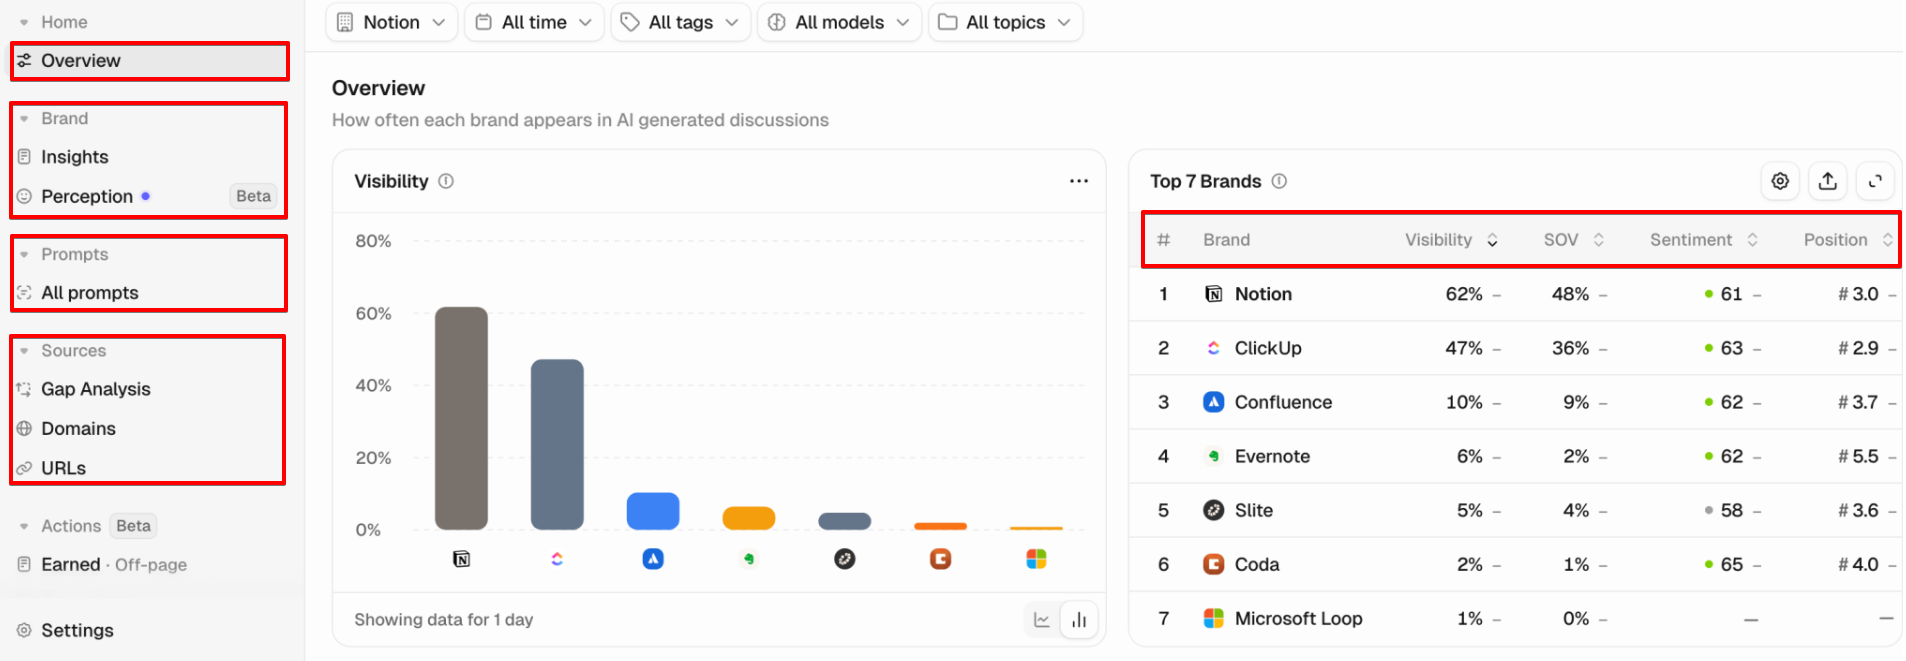
Task: Open Notion row in brands table
Action: [x=1515, y=294]
